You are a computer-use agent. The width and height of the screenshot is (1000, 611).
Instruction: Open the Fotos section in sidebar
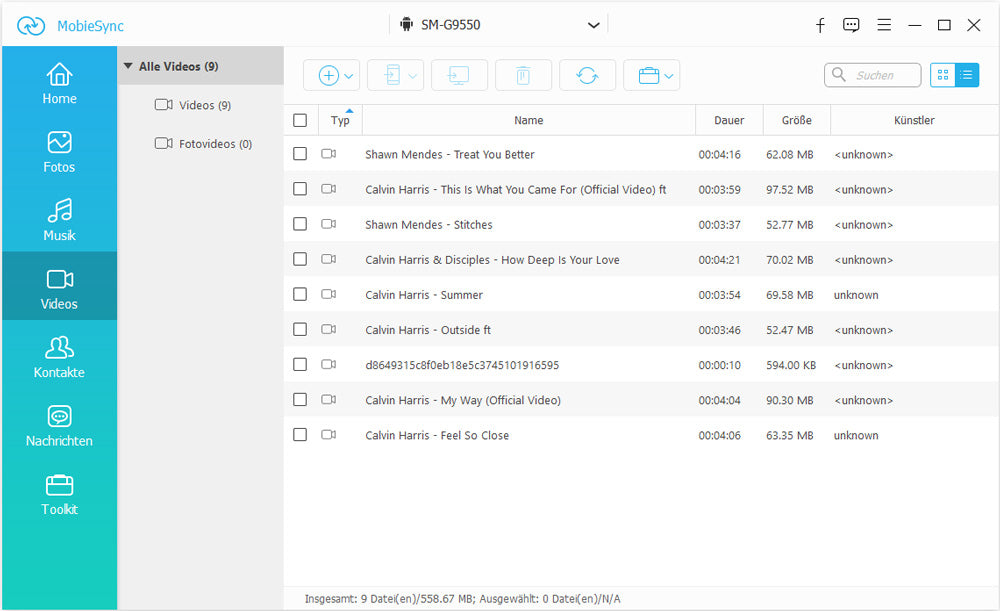(x=59, y=152)
